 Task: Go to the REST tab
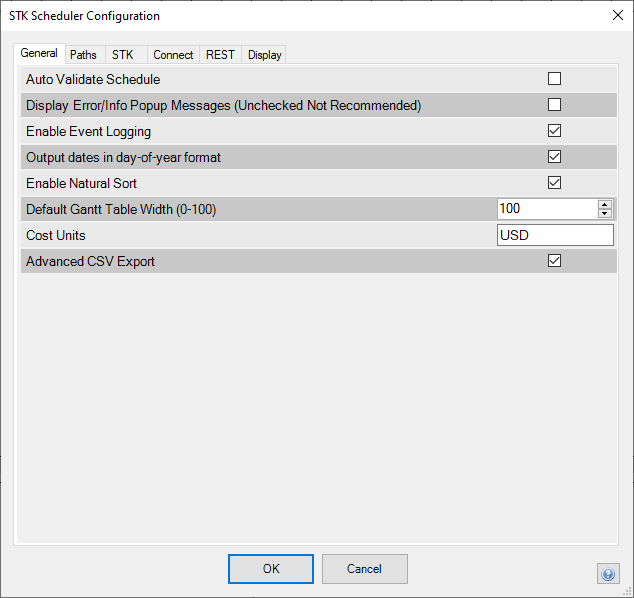(x=220, y=55)
